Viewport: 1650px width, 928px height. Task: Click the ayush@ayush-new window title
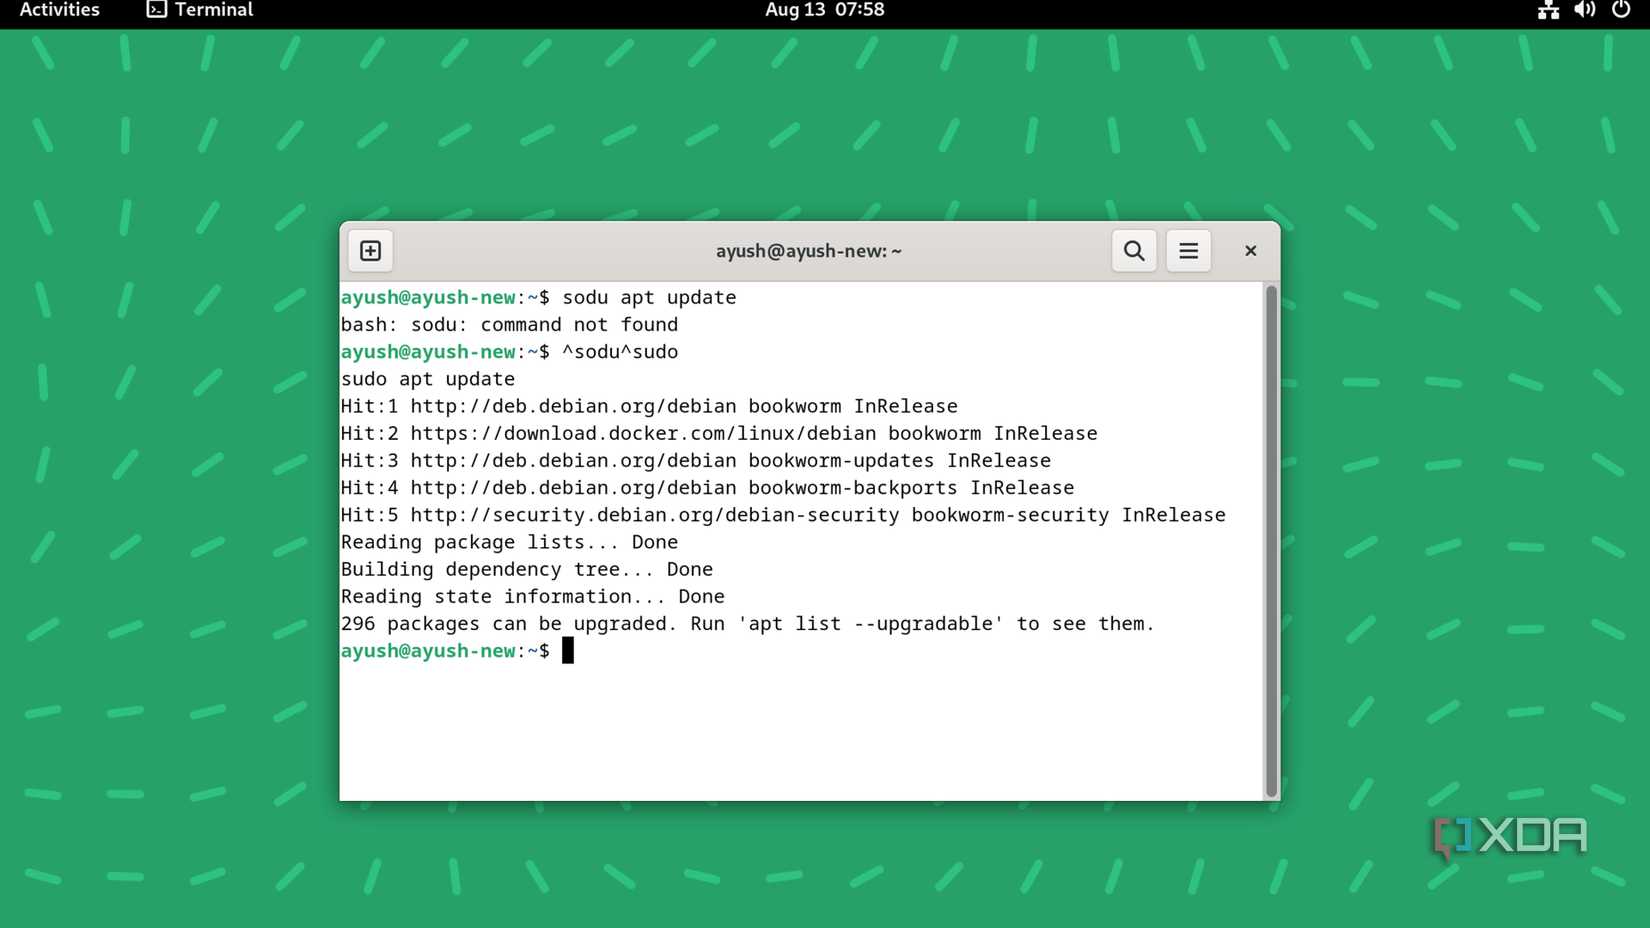tap(808, 250)
